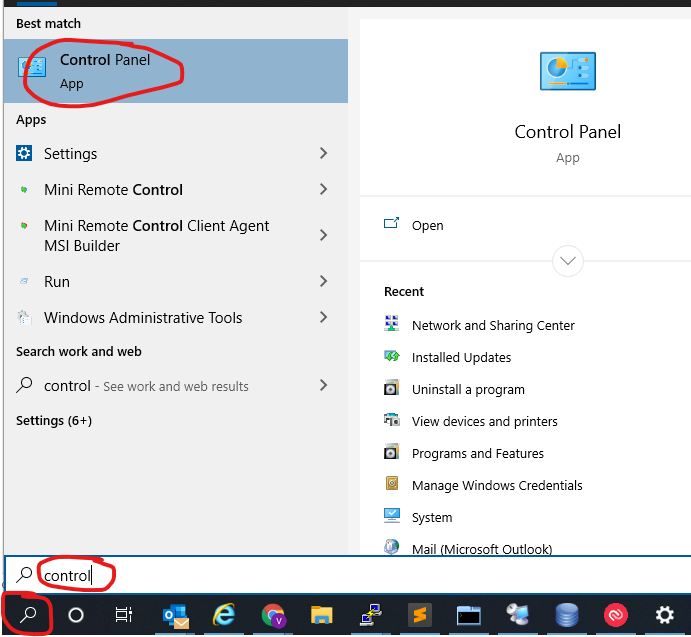
Task: Open Network and Sharing Center recent item
Action: pyautogui.click(x=493, y=325)
